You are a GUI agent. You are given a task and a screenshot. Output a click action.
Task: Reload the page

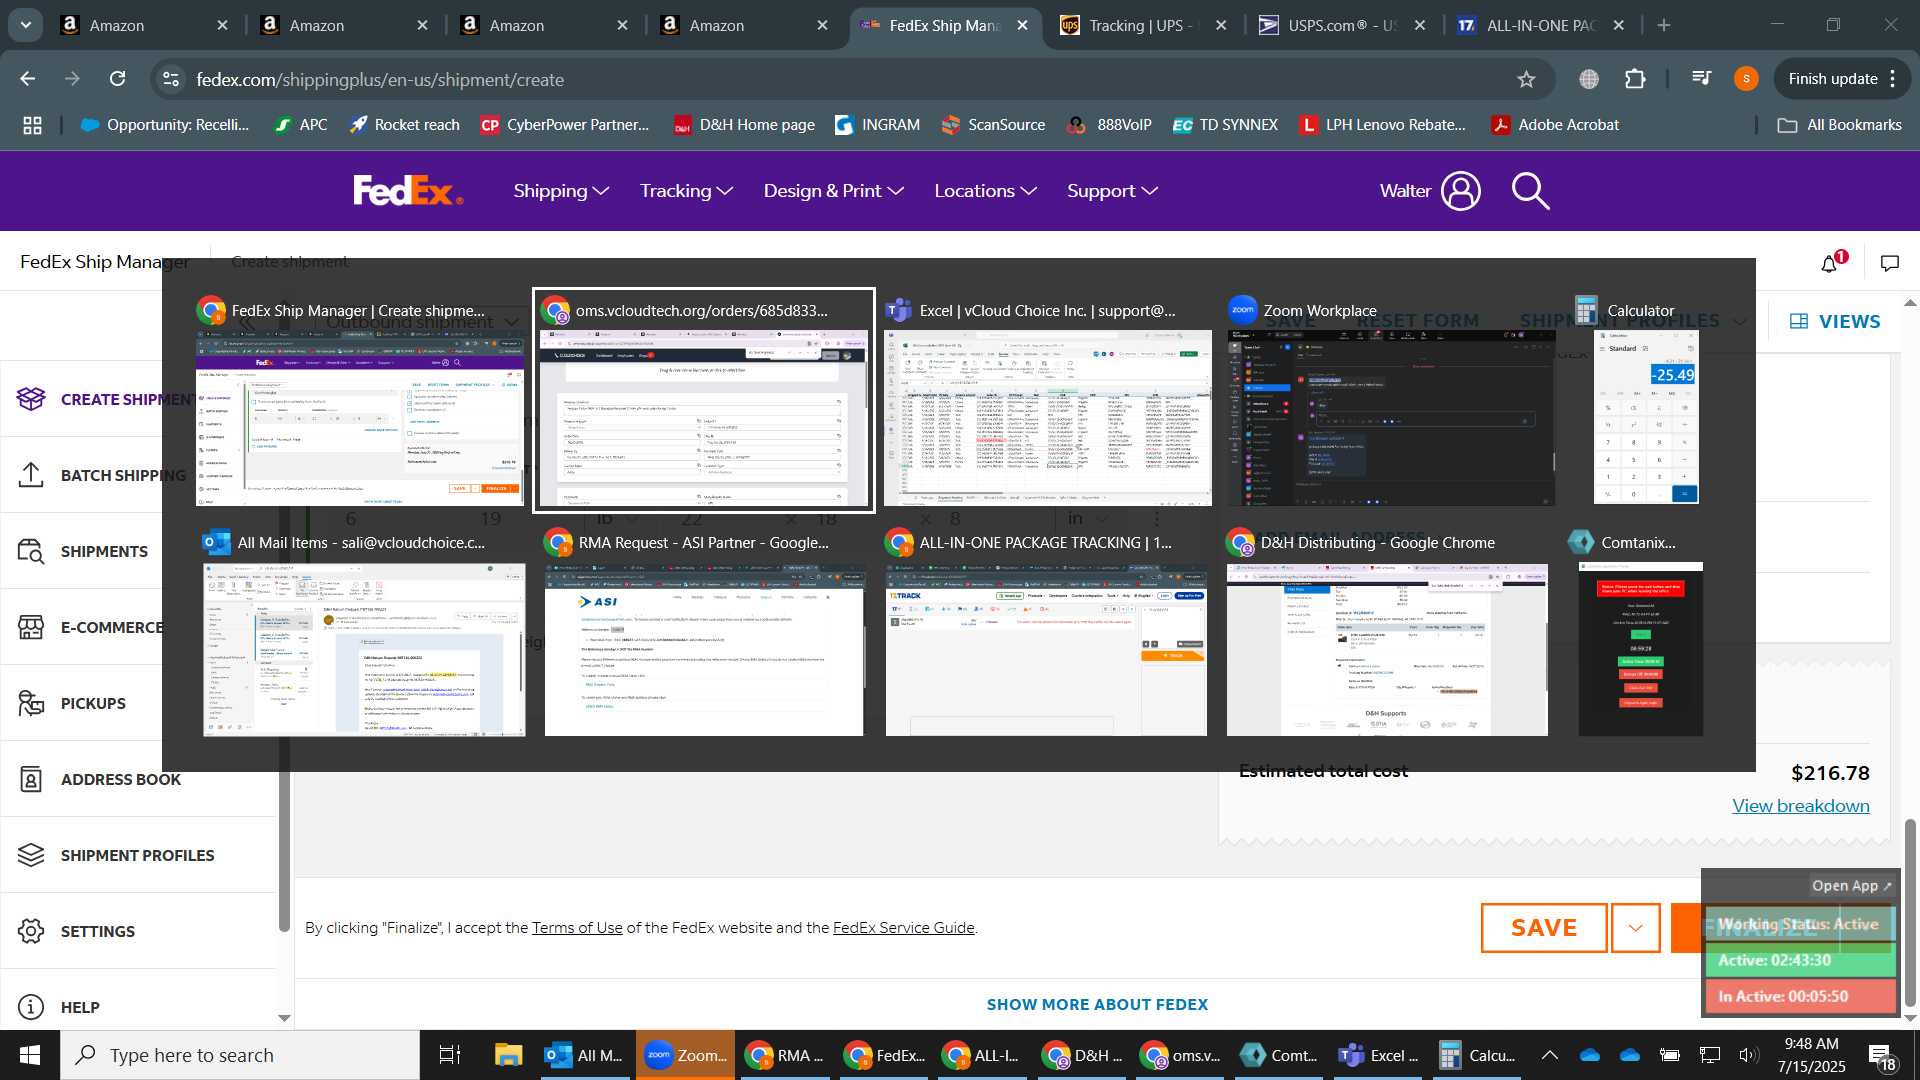tap(118, 79)
